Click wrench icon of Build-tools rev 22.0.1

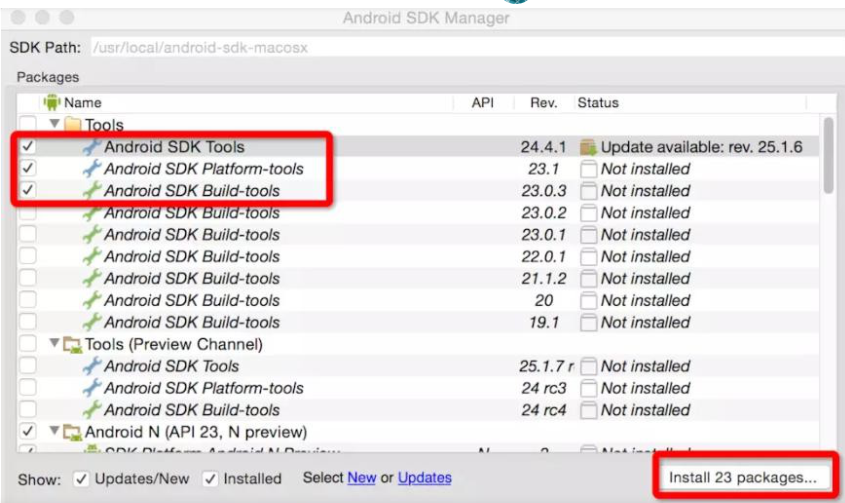92,256
